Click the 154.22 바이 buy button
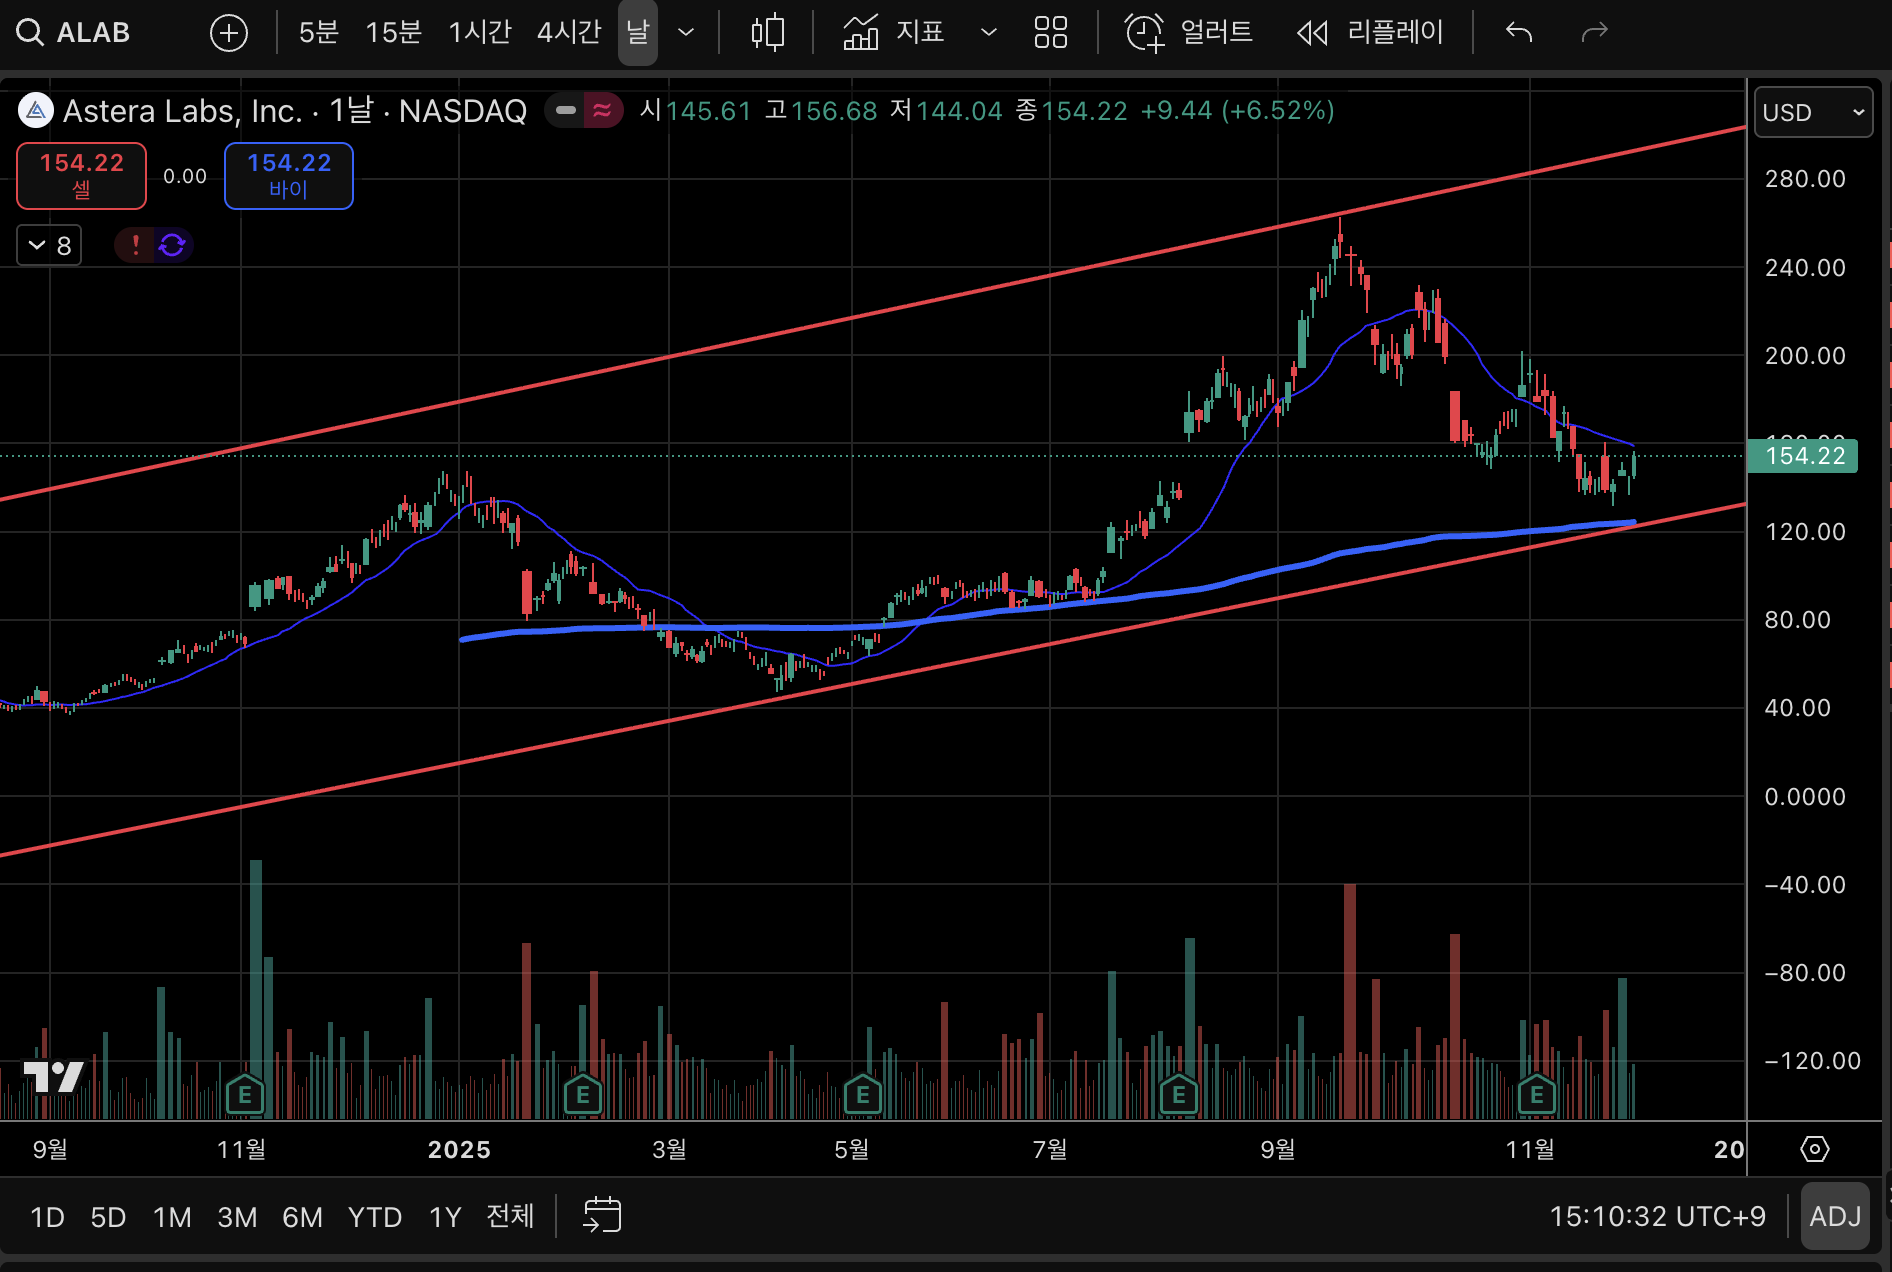 (289, 175)
